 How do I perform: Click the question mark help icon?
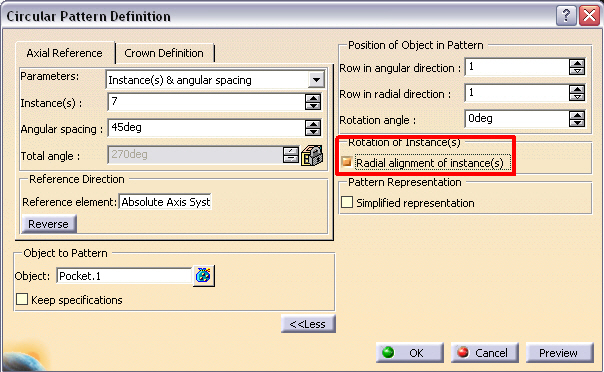pyautogui.click(x=566, y=16)
